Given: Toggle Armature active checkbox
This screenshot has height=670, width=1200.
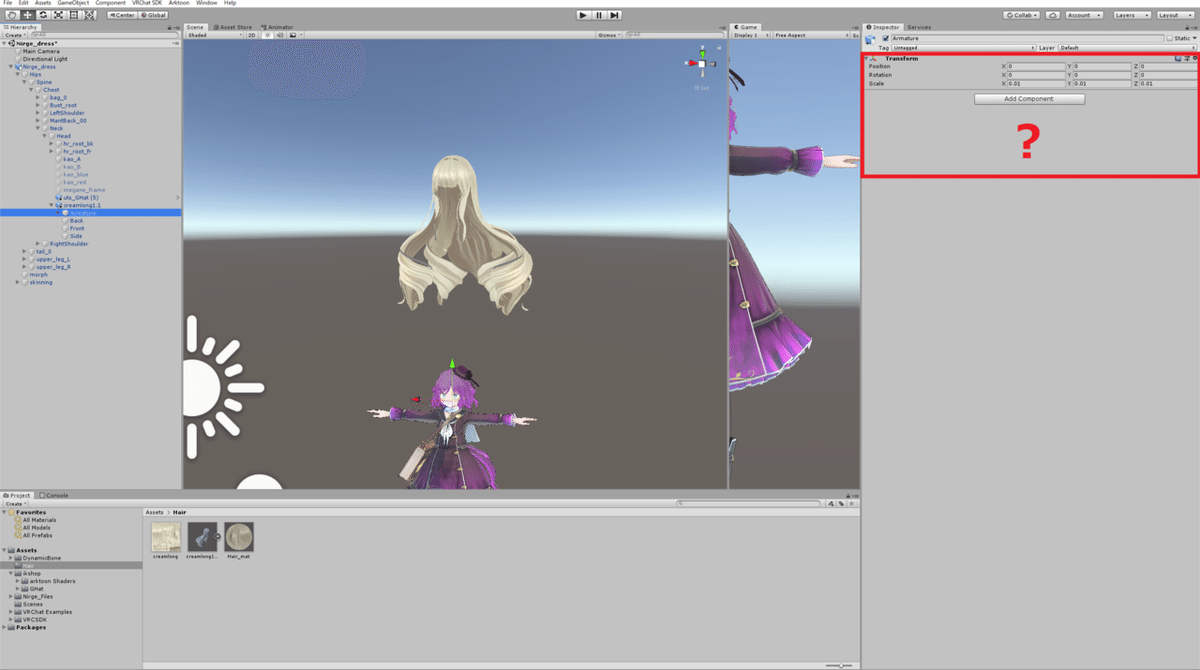Looking at the screenshot, I should click(x=884, y=38).
